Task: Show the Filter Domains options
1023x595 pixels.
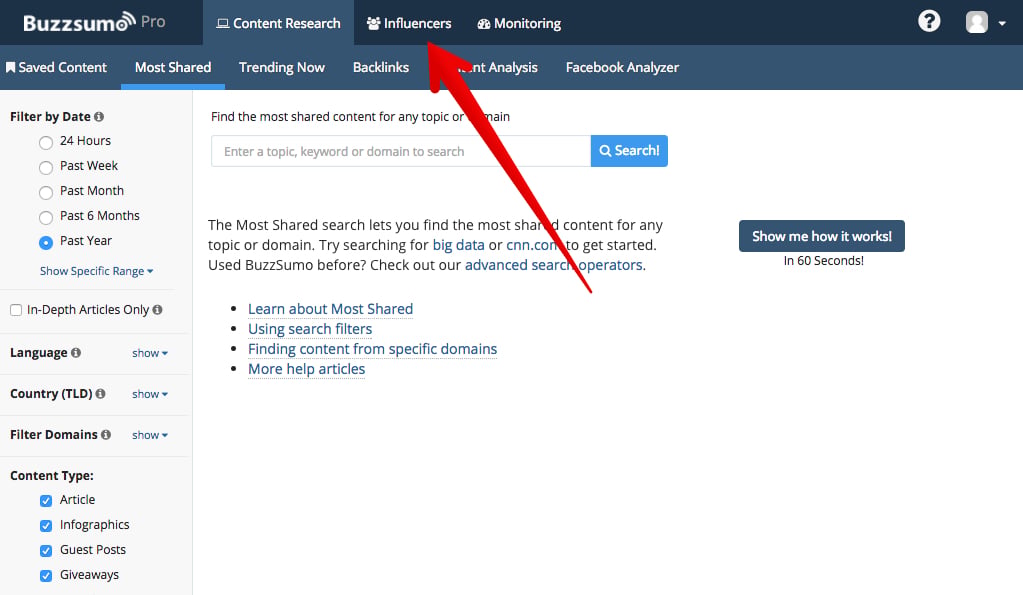Action: point(150,435)
